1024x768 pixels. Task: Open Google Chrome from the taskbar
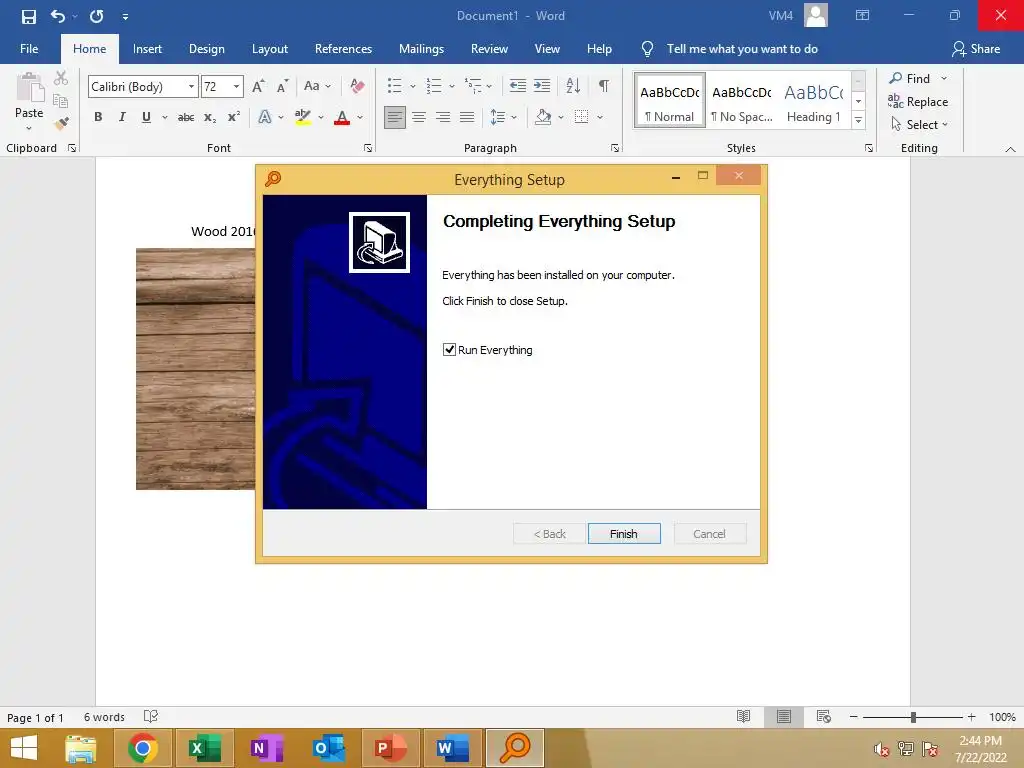pos(143,748)
